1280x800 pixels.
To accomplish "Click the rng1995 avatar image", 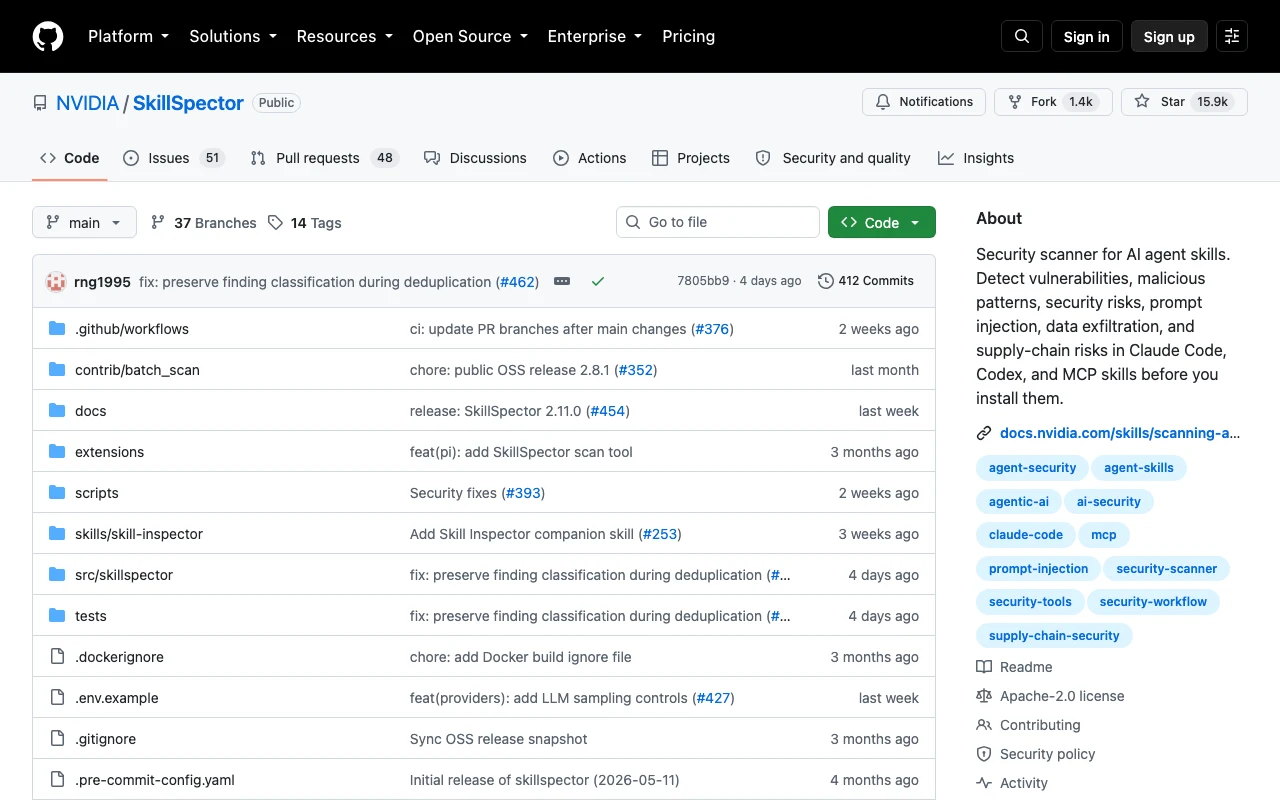I will pyautogui.click(x=56, y=282).
